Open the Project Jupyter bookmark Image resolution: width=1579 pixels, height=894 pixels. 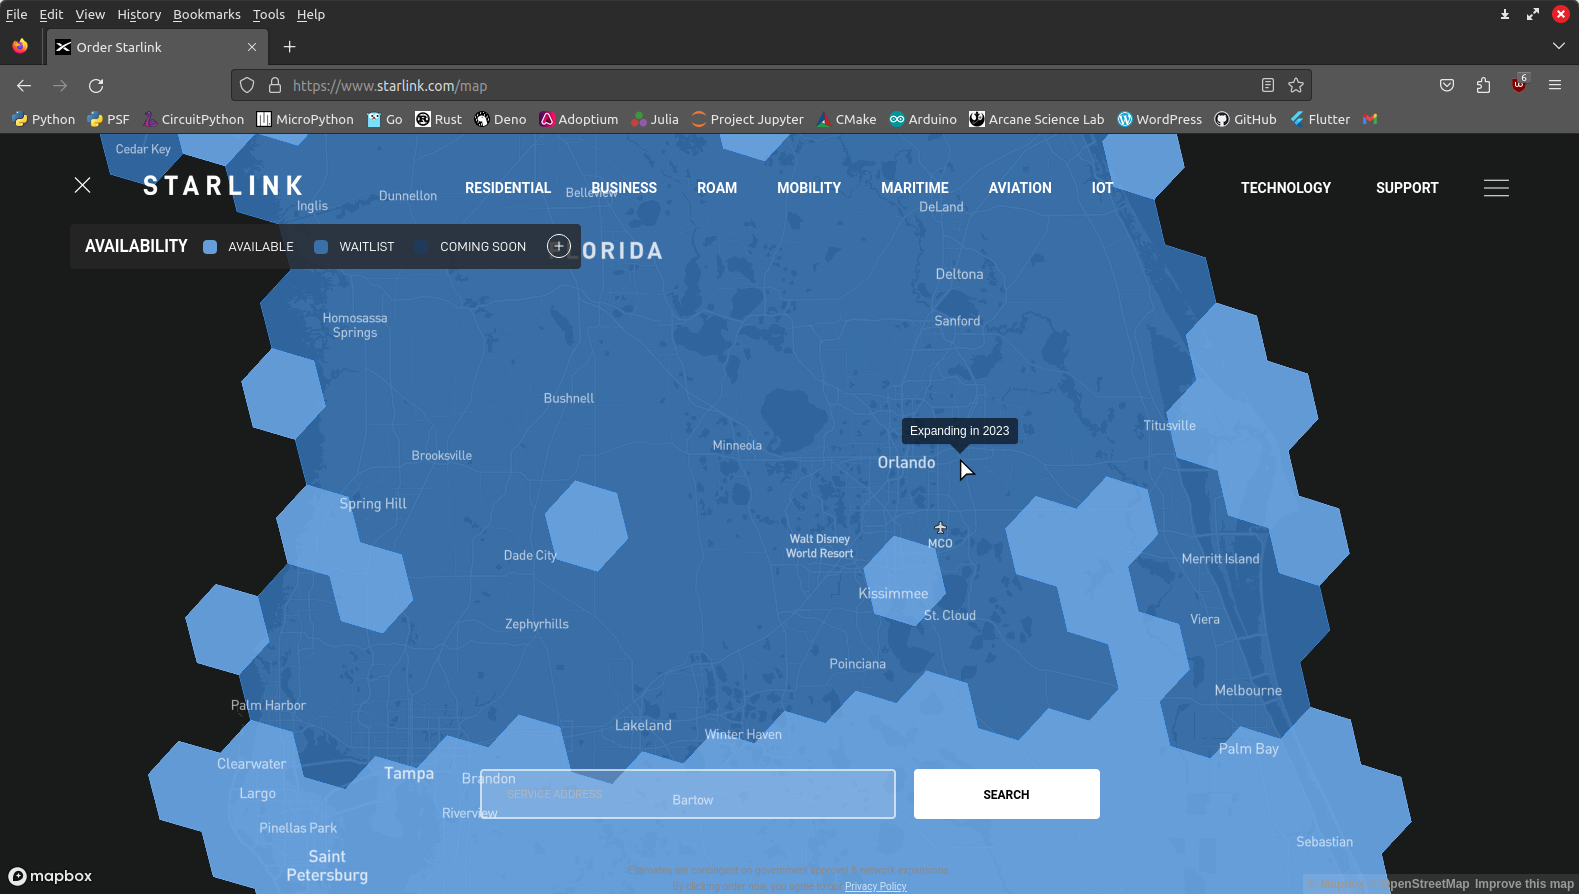click(x=748, y=119)
